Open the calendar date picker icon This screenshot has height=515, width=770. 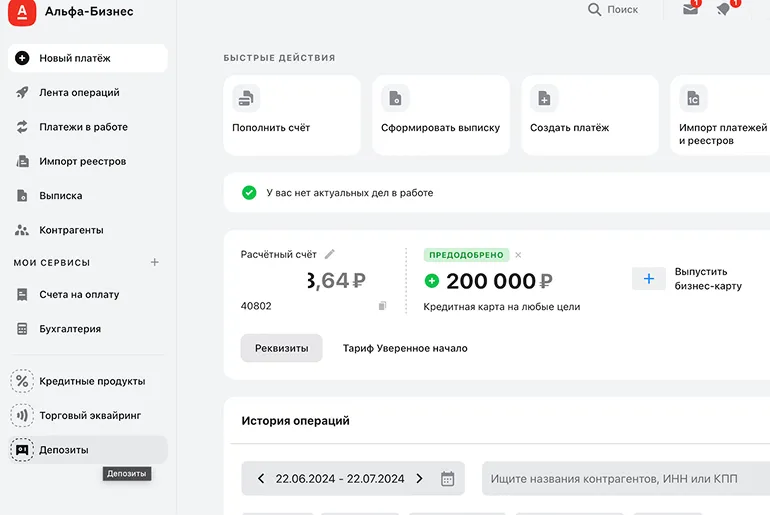point(447,479)
